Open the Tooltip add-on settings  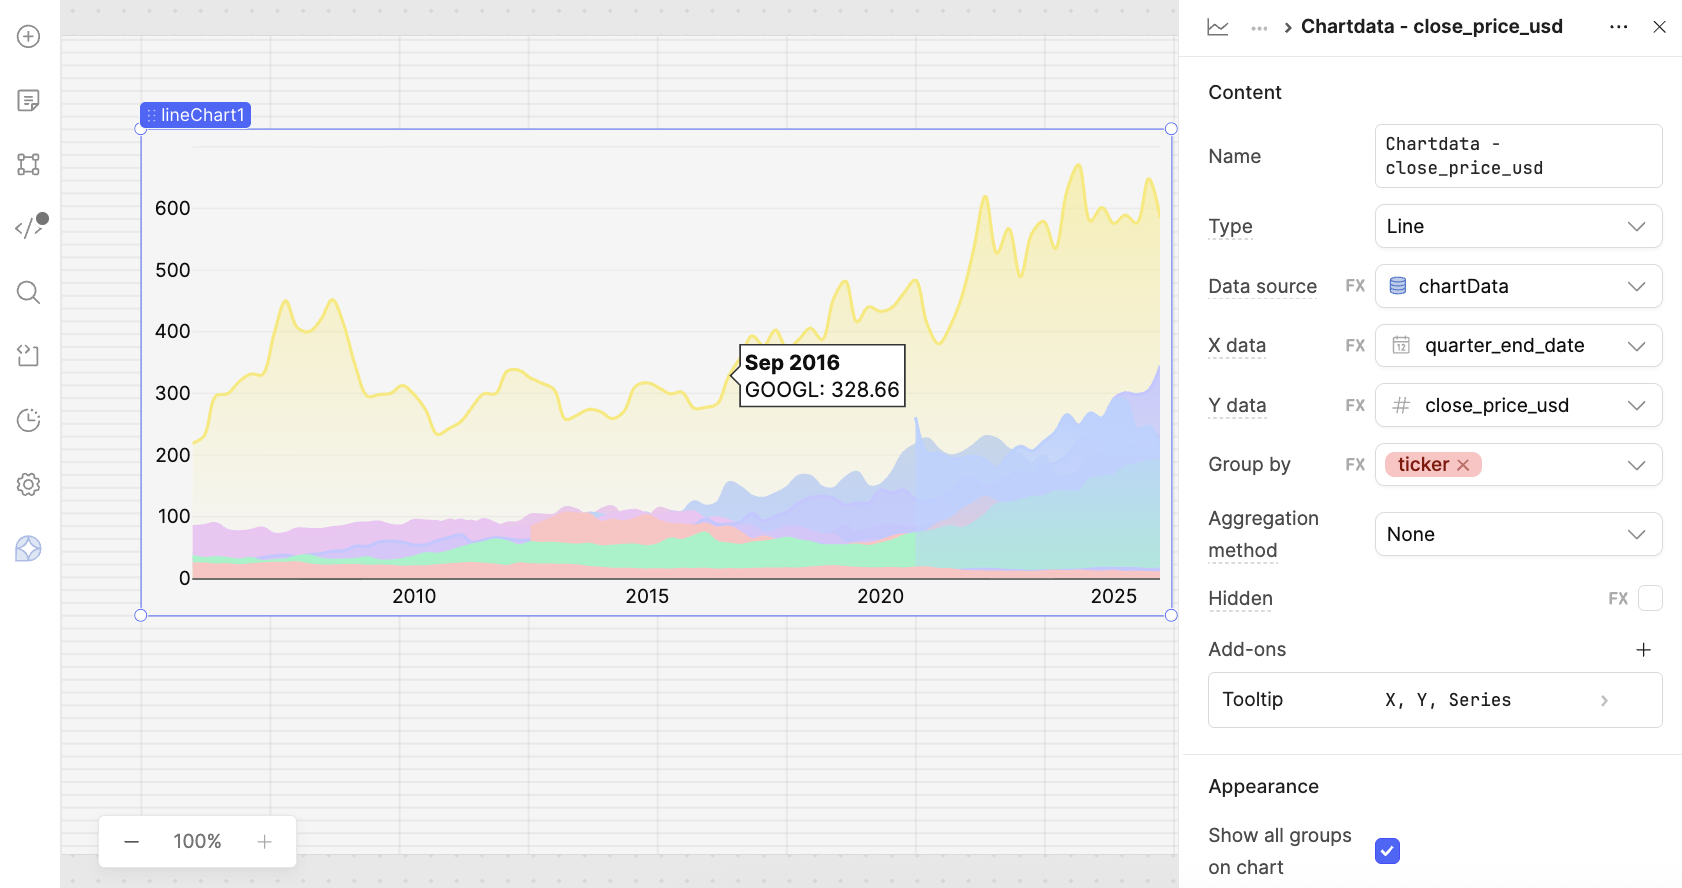1435,700
